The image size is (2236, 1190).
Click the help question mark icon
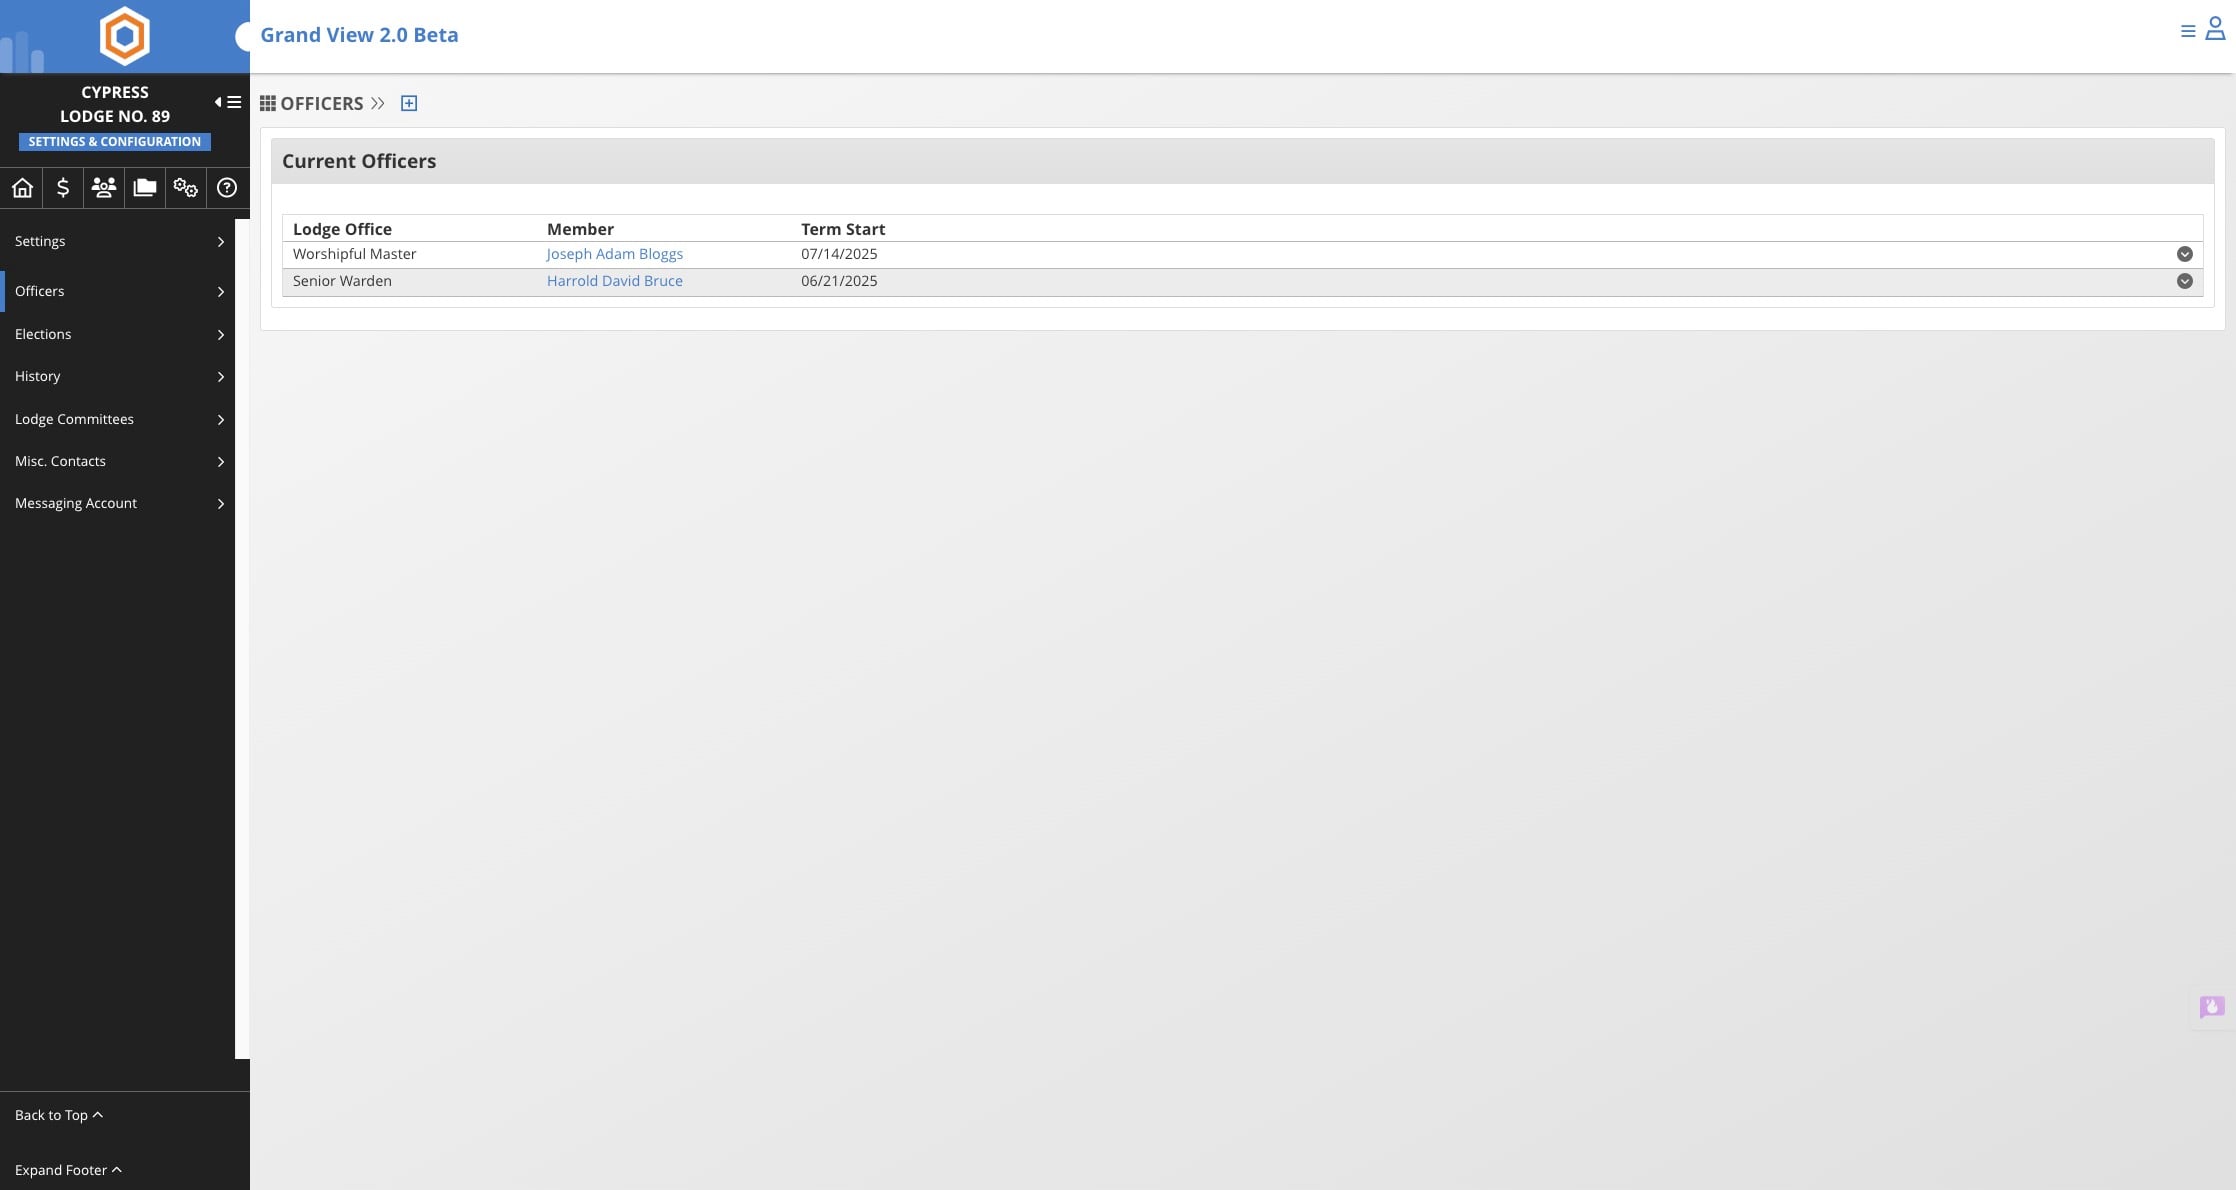pos(227,187)
